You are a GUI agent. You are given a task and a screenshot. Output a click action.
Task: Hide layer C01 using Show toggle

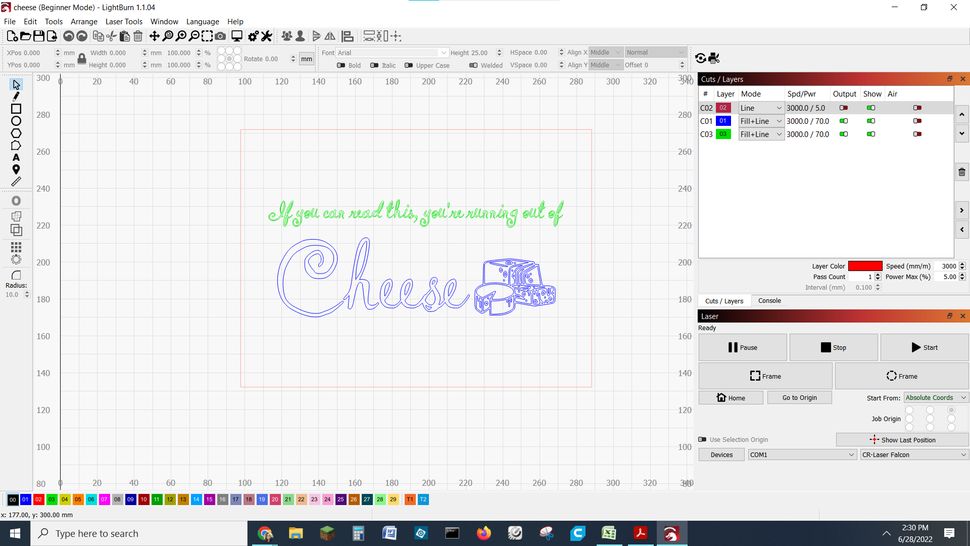(871, 121)
